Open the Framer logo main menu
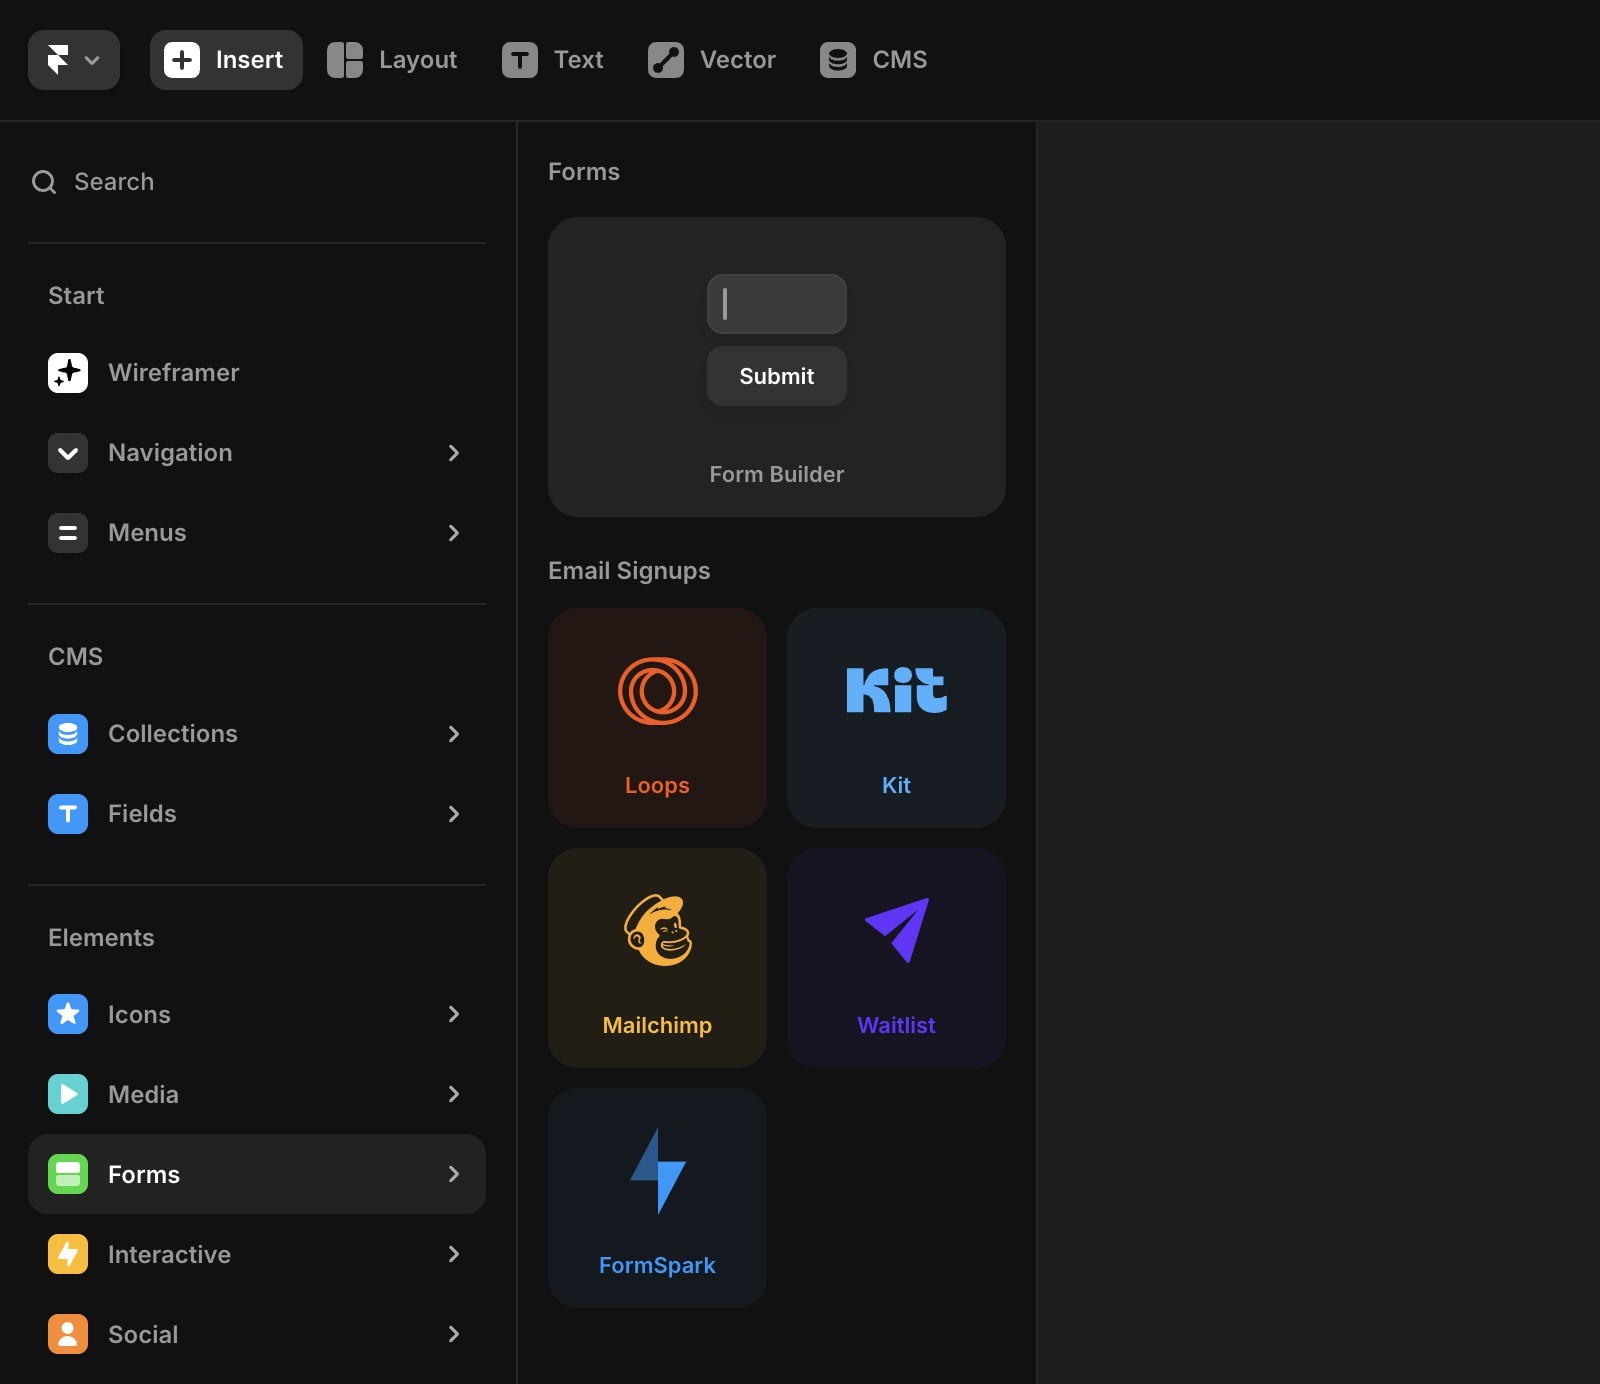The width and height of the screenshot is (1600, 1384). coord(74,60)
